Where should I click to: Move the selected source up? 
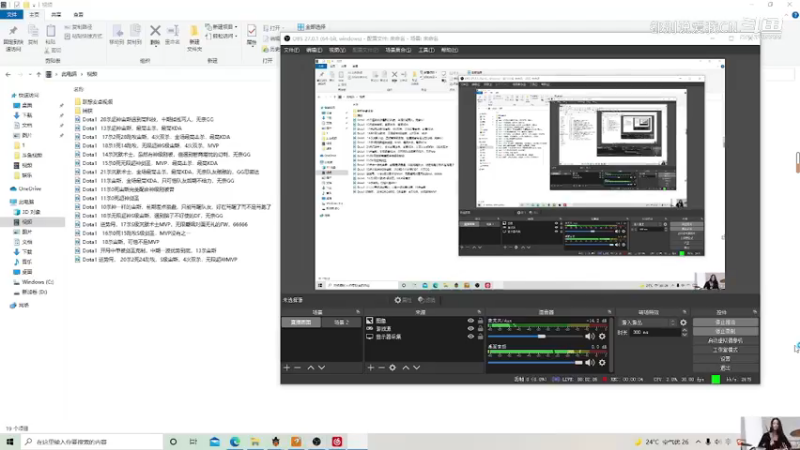[406, 367]
